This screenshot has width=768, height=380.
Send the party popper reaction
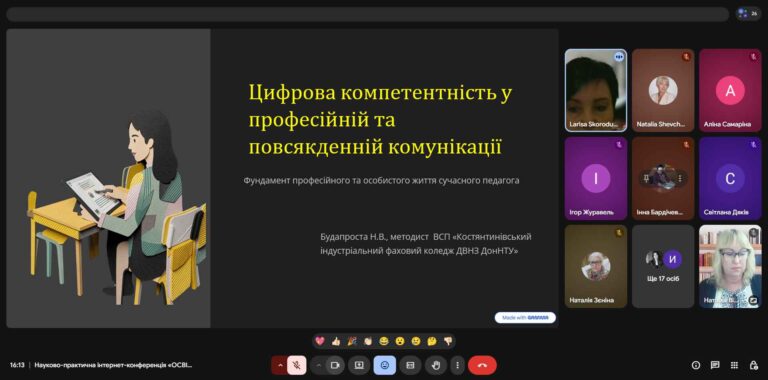[352, 341]
